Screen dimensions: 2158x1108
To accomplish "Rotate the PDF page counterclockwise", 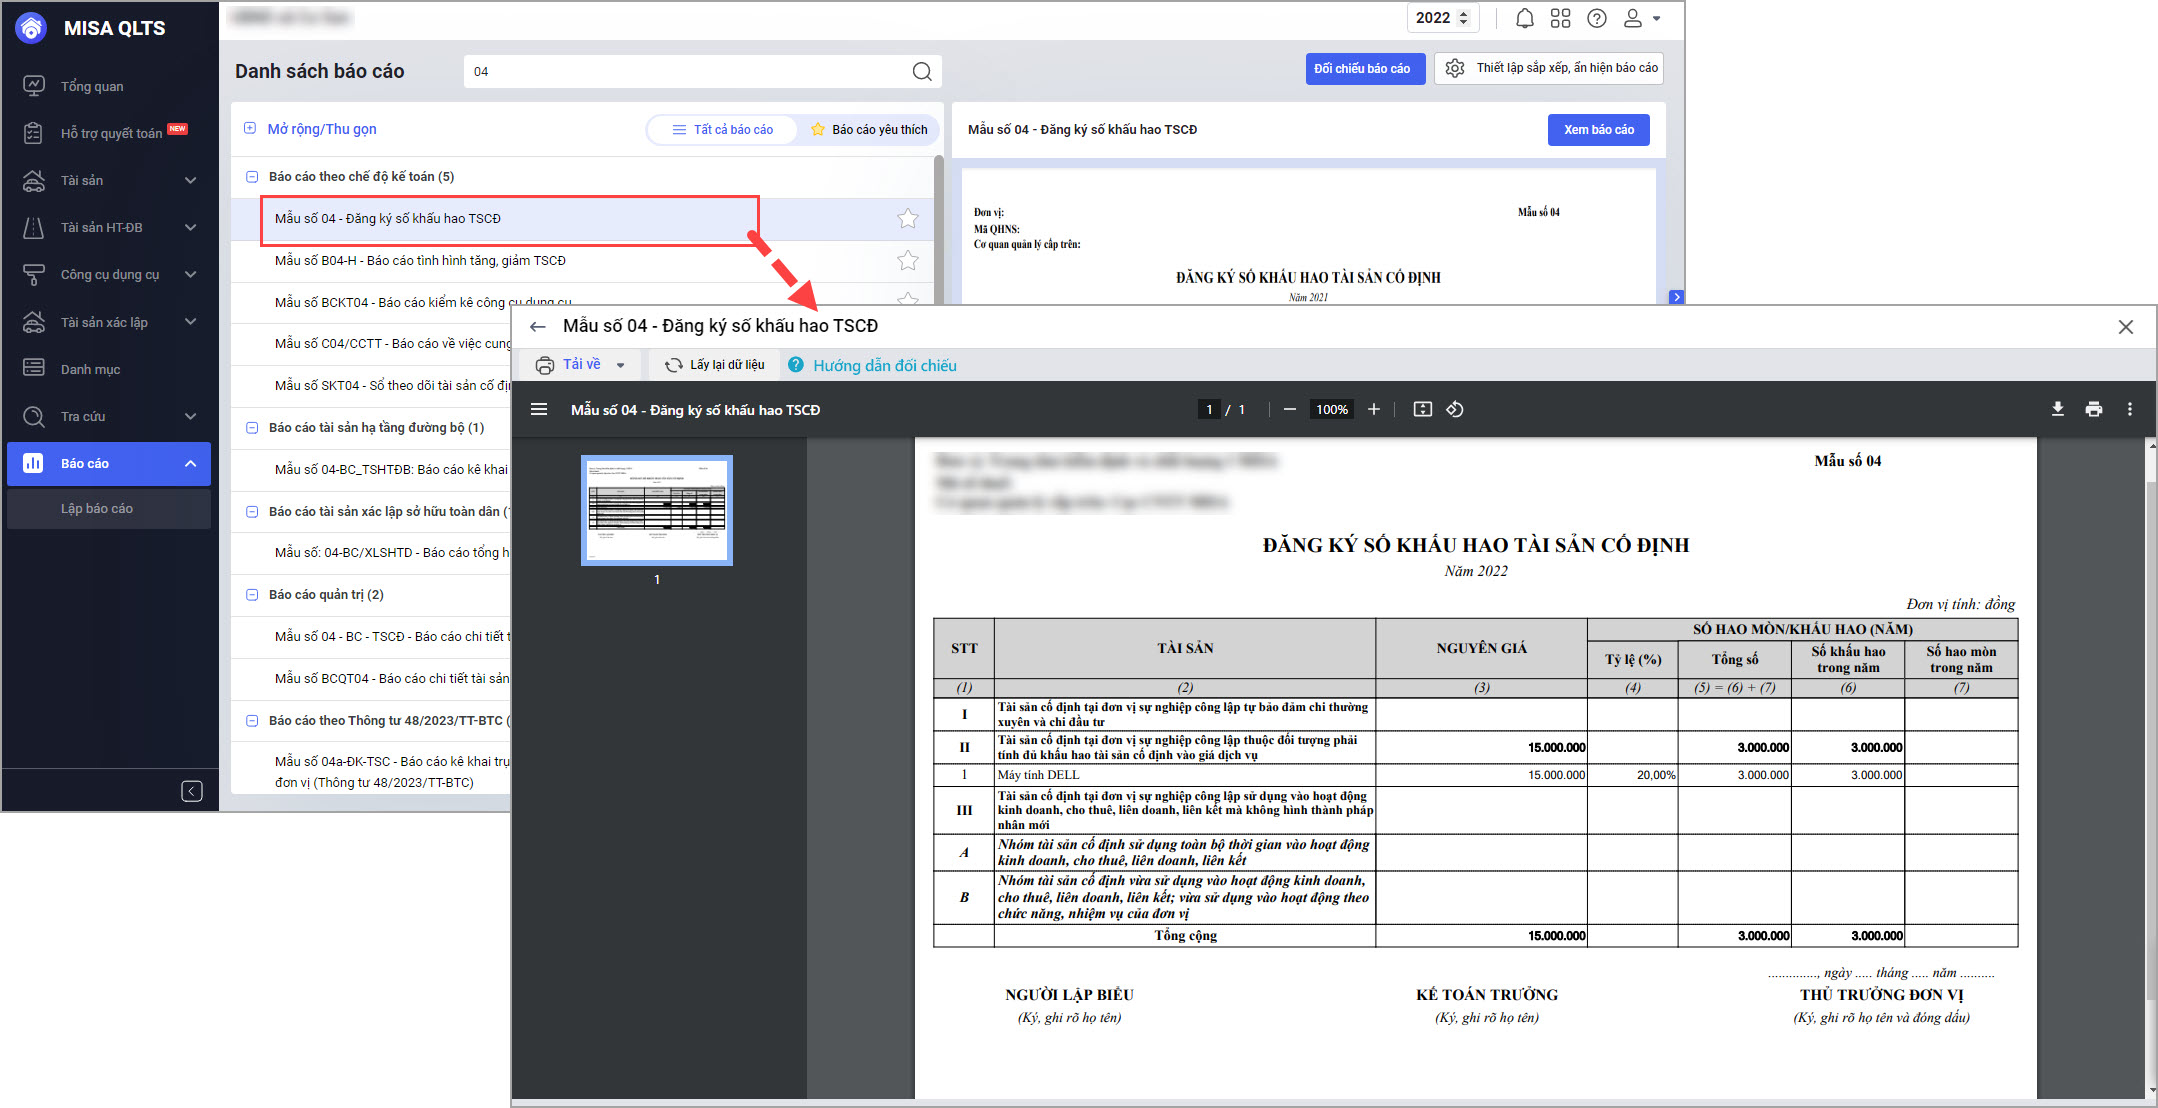I will click(1455, 409).
